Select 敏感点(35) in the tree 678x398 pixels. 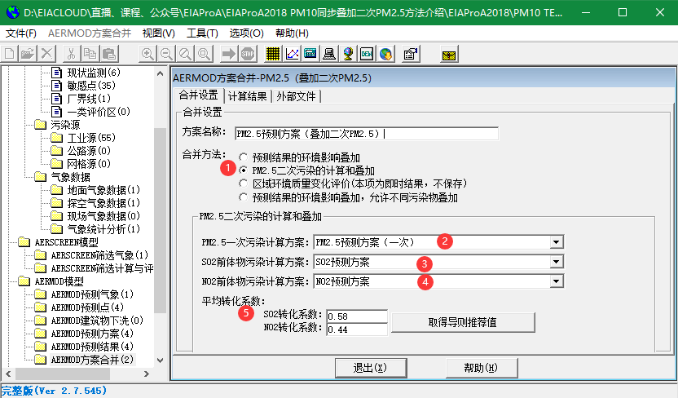[91, 86]
